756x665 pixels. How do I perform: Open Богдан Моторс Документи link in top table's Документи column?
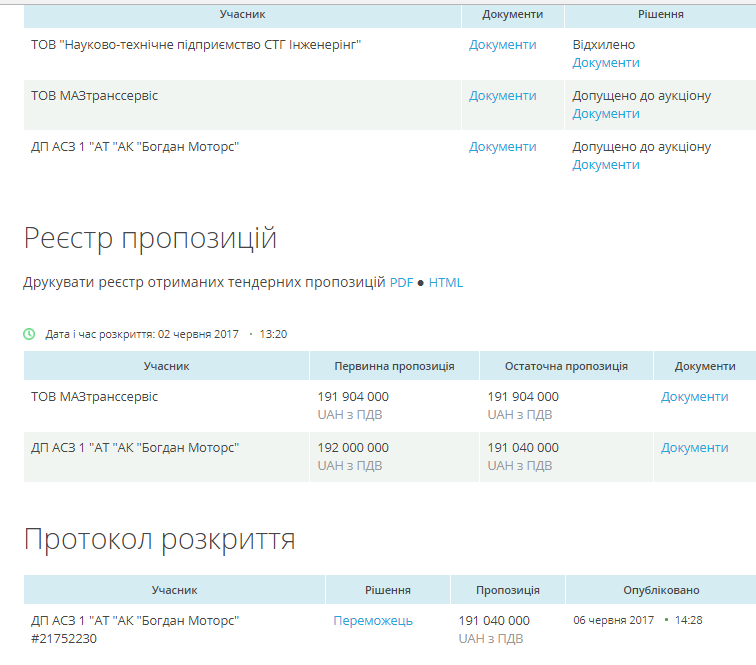(502, 147)
